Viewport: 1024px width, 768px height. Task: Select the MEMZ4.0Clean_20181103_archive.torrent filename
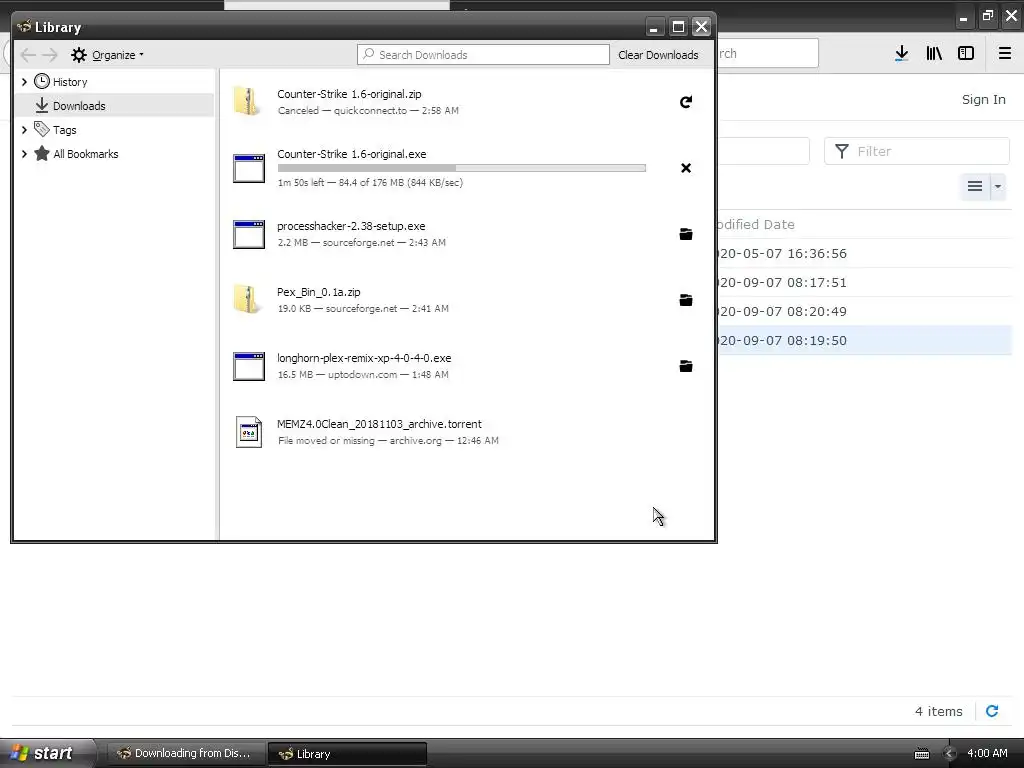(379, 424)
